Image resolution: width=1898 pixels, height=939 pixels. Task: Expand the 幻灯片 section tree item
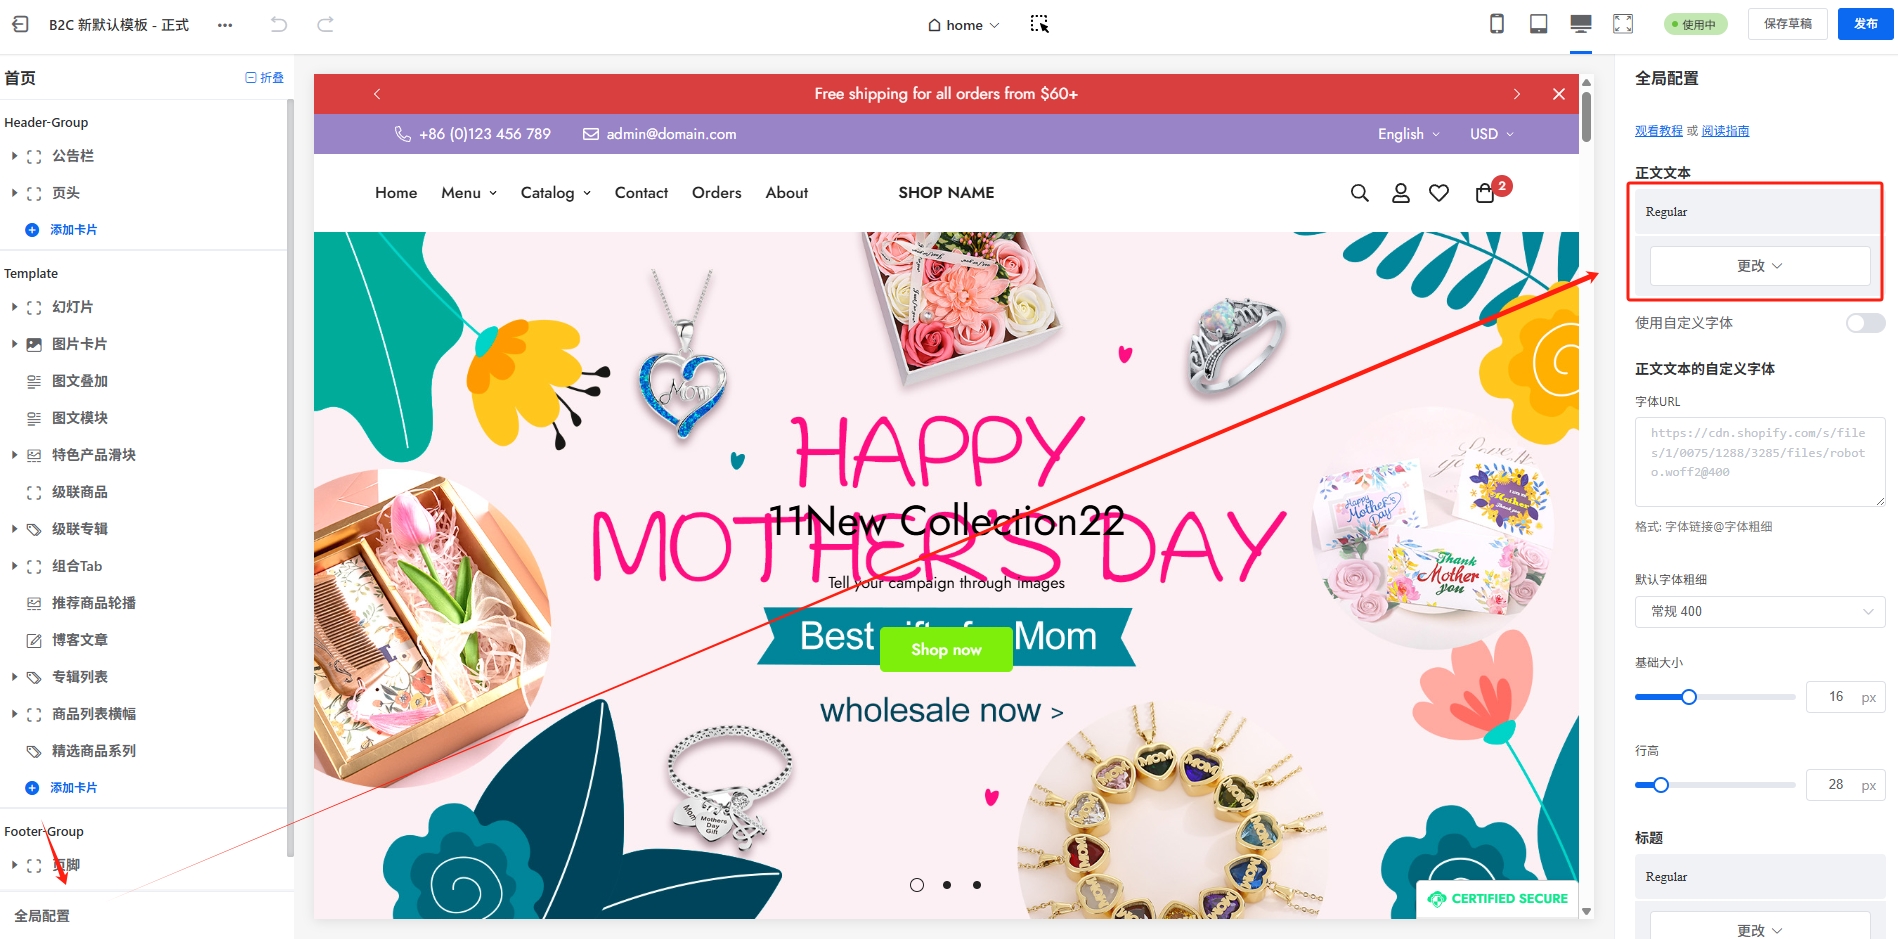tap(14, 307)
